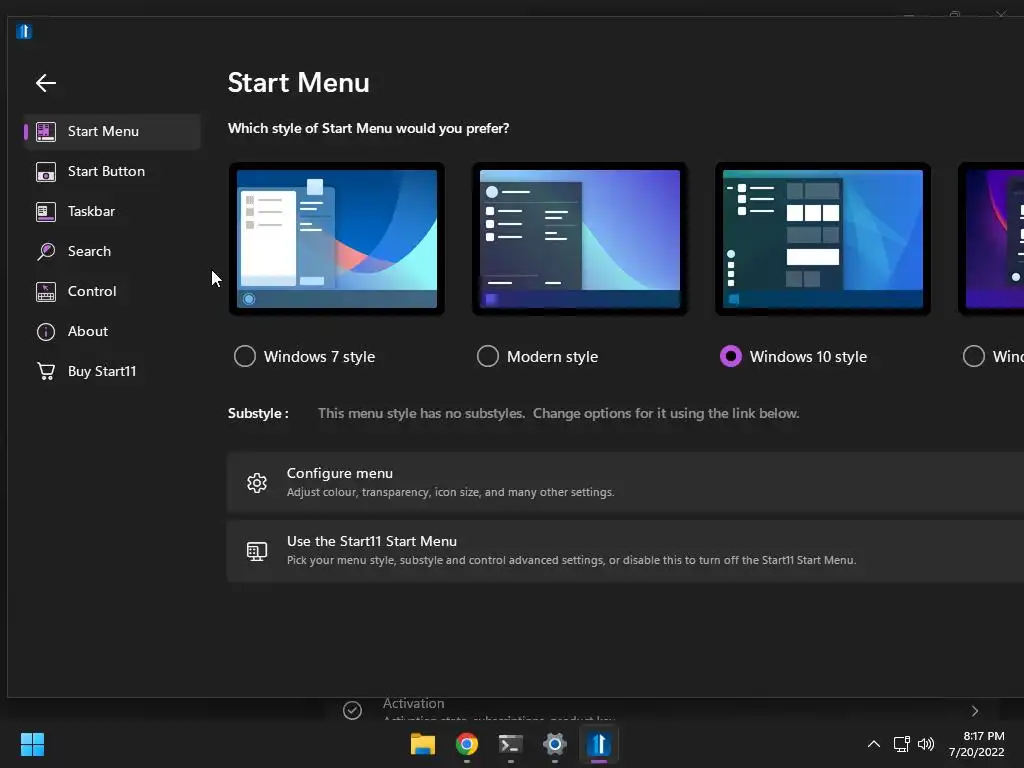This screenshot has width=1024, height=768.
Task: Click the Start11 taskbar icon
Action: [599, 744]
